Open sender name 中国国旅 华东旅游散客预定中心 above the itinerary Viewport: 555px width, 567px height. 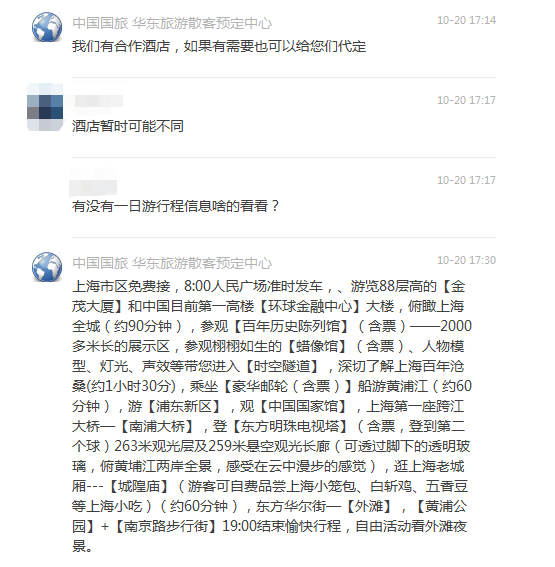[x=172, y=263]
